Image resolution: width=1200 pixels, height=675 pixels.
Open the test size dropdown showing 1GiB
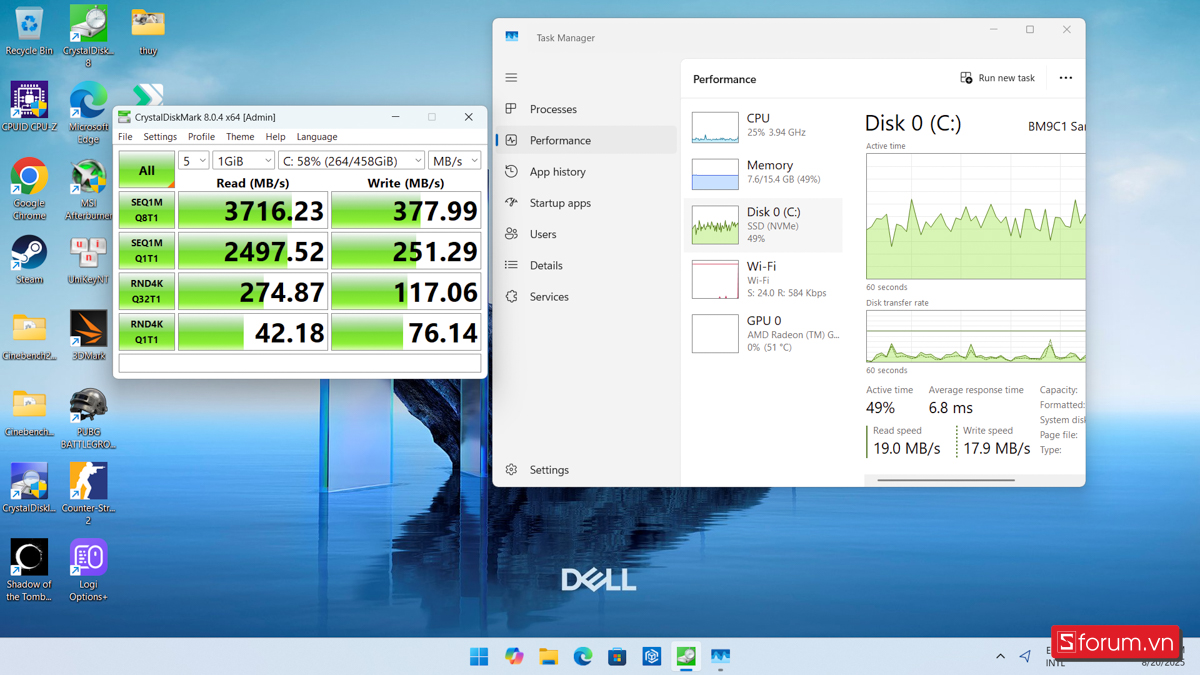tap(243, 160)
